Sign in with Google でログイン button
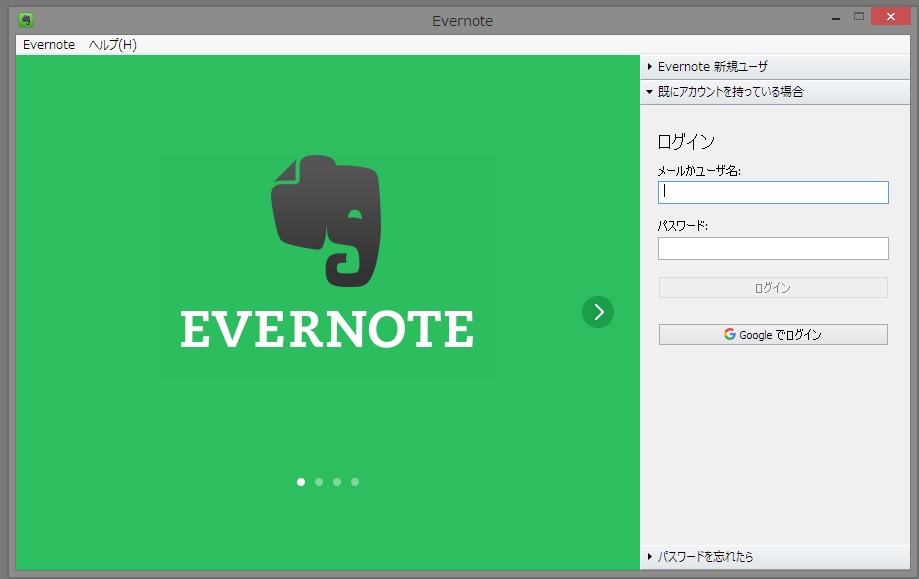 coord(773,335)
